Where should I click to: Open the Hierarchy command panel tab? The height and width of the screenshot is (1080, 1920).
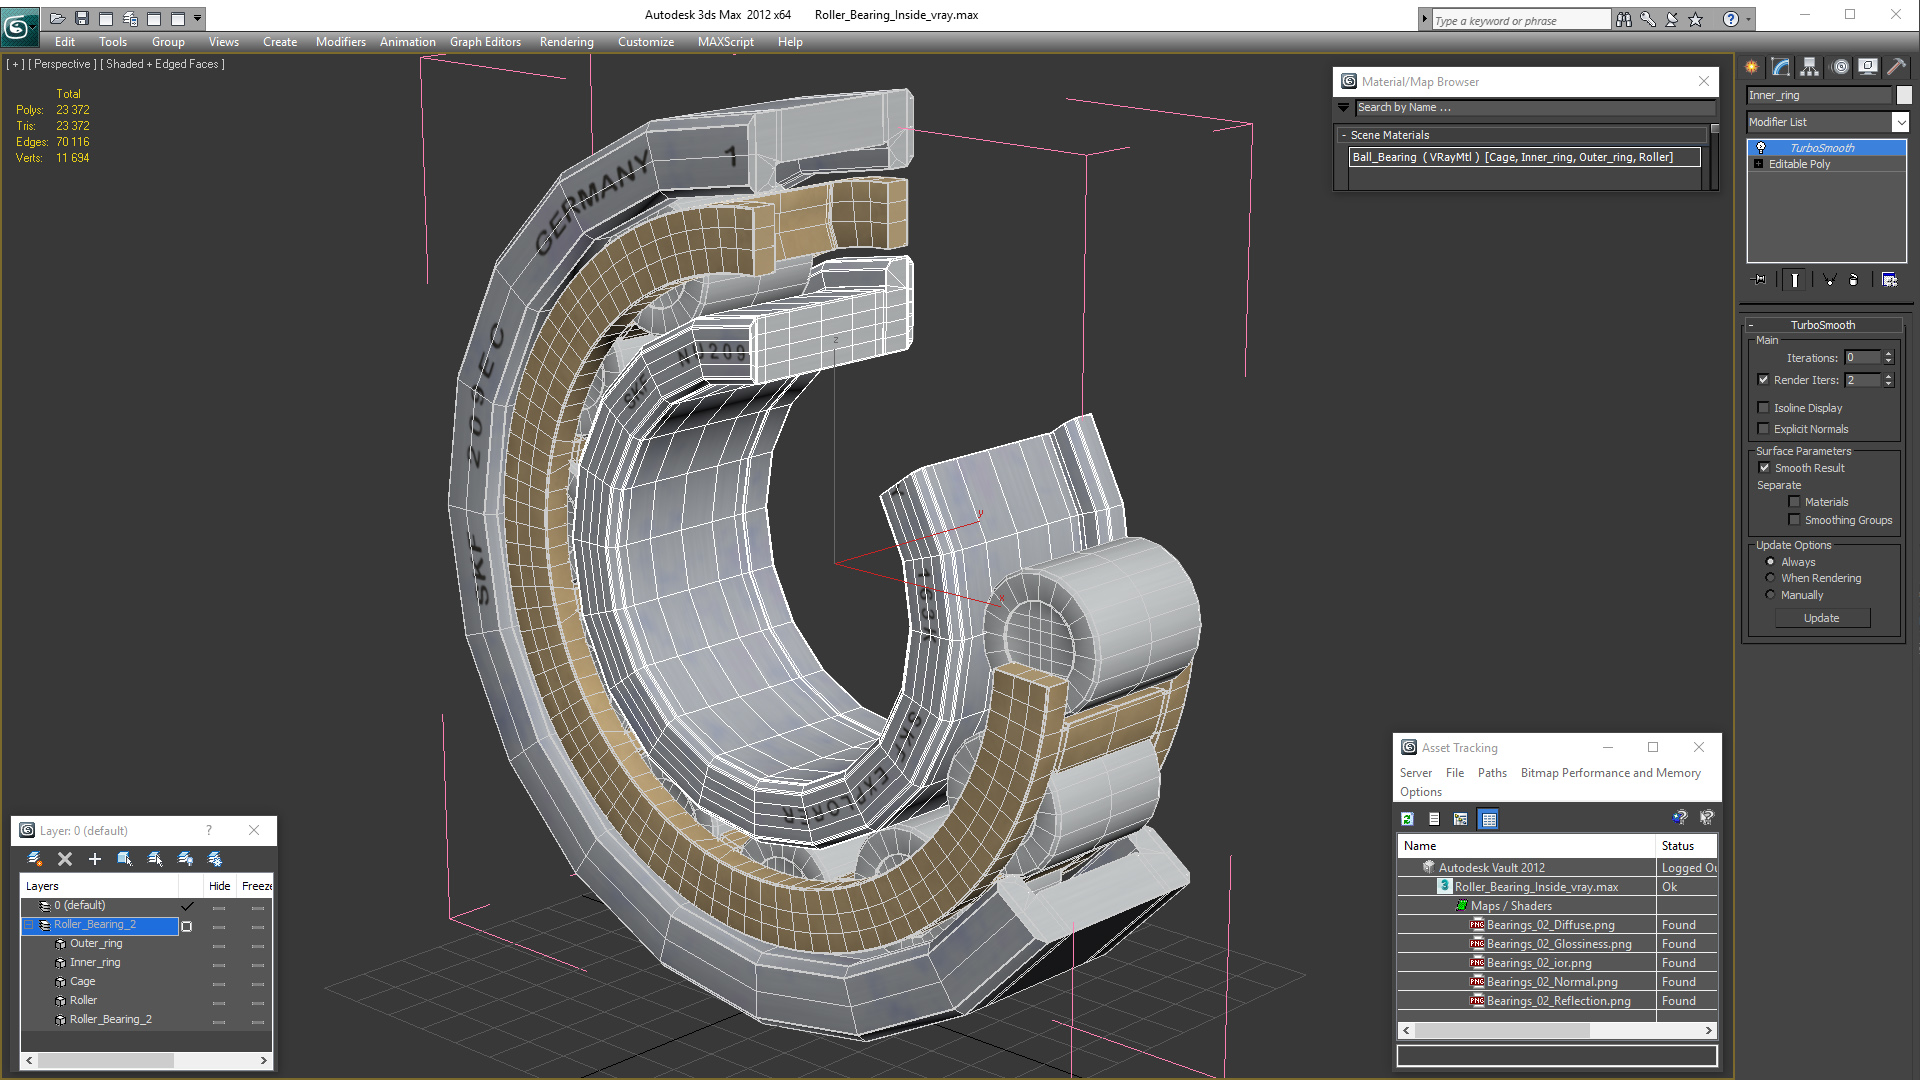tap(1810, 67)
